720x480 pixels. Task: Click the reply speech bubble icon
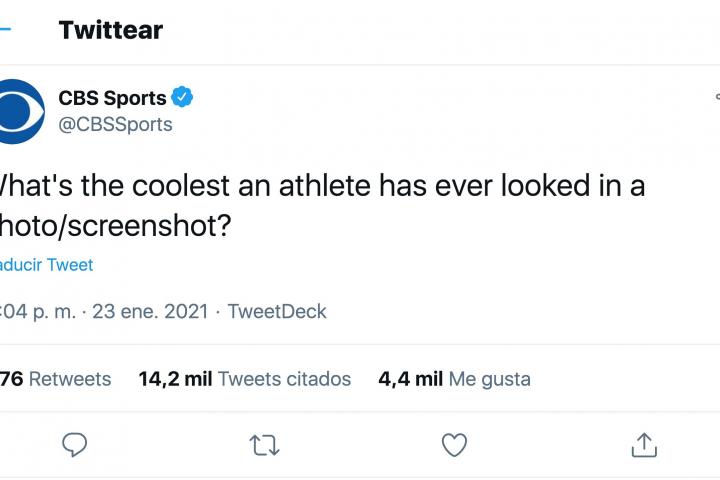click(75, 444)
